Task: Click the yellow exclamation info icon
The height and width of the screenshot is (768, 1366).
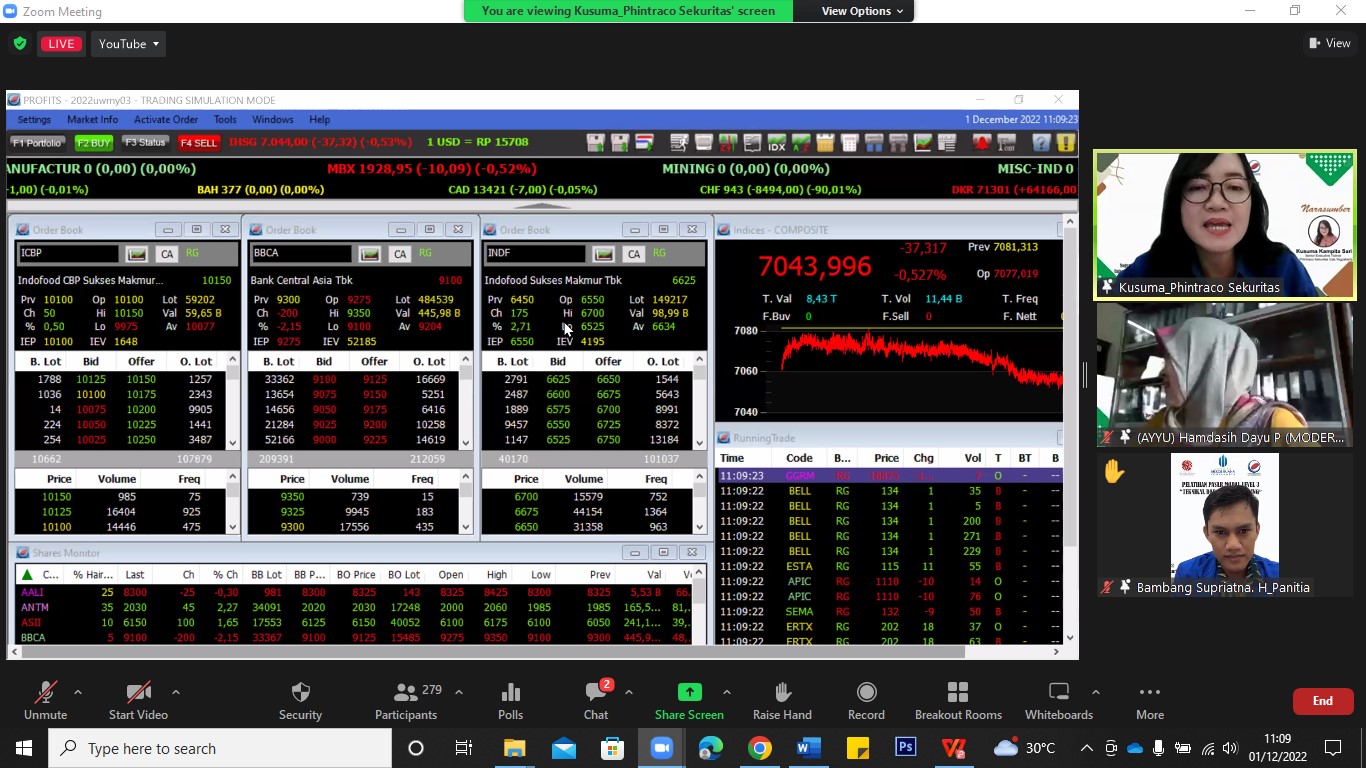Action: coord(1066,143)
